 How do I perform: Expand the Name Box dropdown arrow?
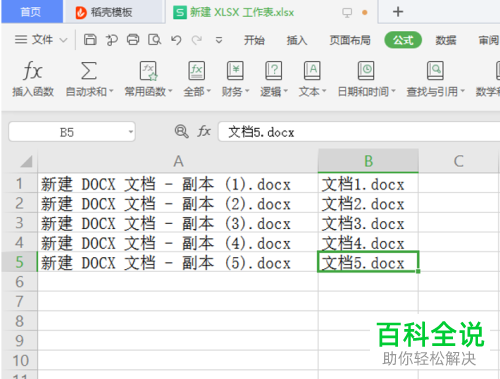coord(131,132)
